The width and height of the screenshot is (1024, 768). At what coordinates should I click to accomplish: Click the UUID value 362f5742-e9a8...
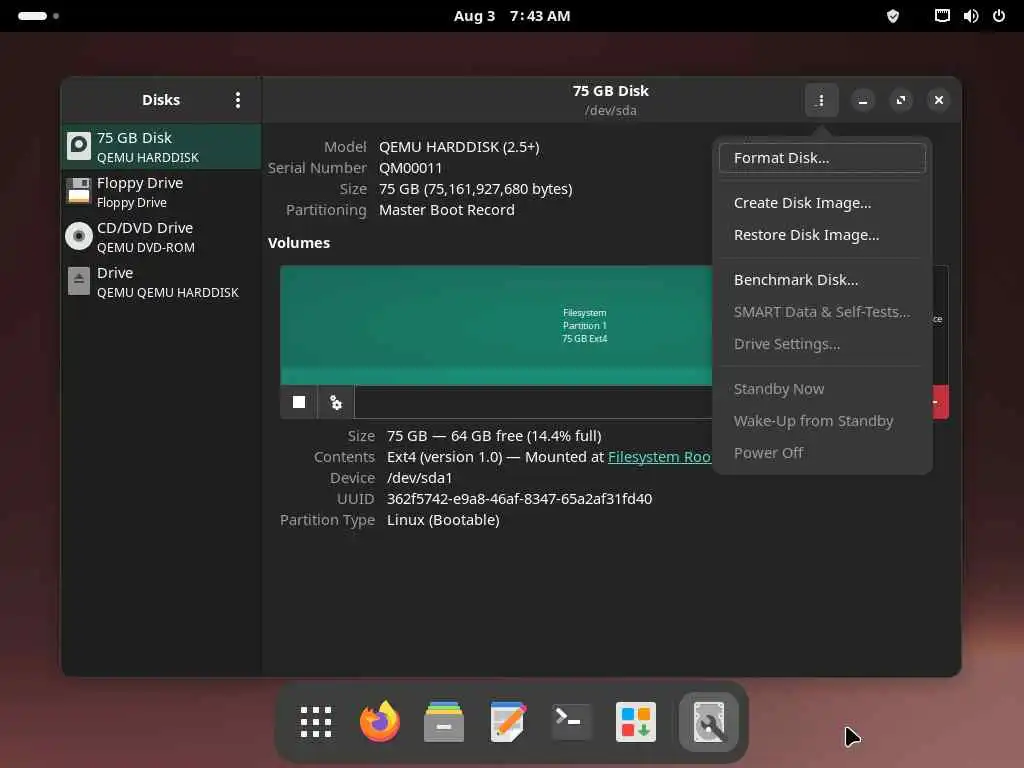point(519,499)
